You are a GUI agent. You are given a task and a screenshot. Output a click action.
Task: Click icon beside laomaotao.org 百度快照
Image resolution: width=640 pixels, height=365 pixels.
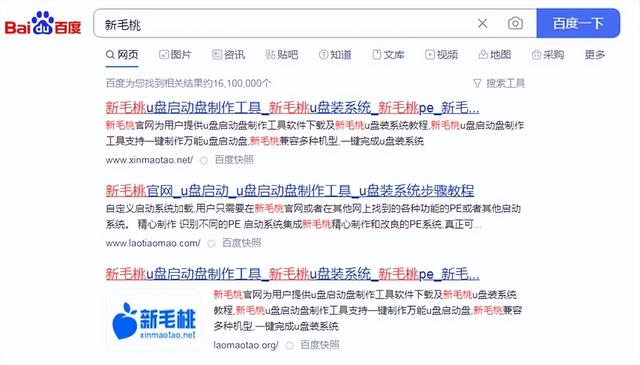pyautogui.click(x=289, y=345)
